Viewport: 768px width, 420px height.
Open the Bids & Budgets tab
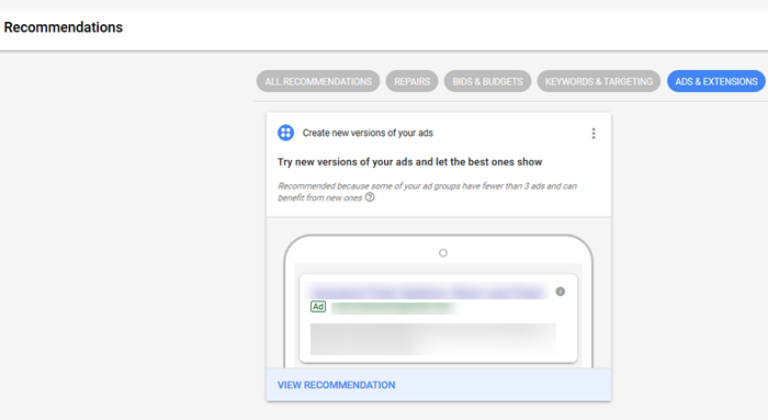click(487, 81)
